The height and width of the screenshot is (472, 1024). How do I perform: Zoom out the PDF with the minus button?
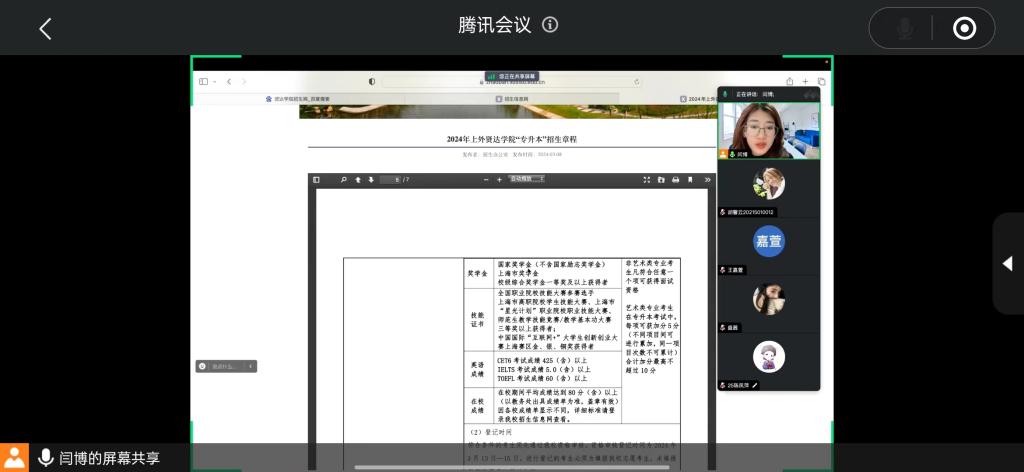tap(486, 180)
